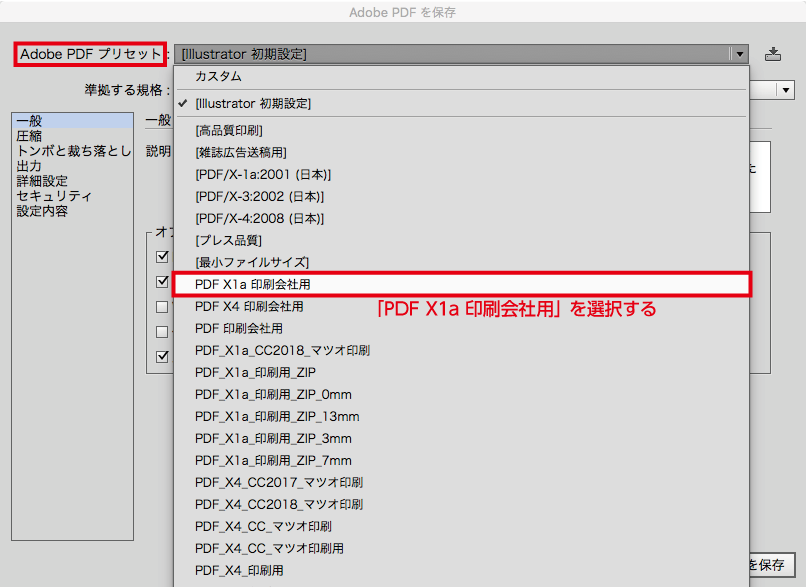The image size is (806, 587).
Task: Select PDF X1a 印刷会社用 preset
Action: point(461,284)
